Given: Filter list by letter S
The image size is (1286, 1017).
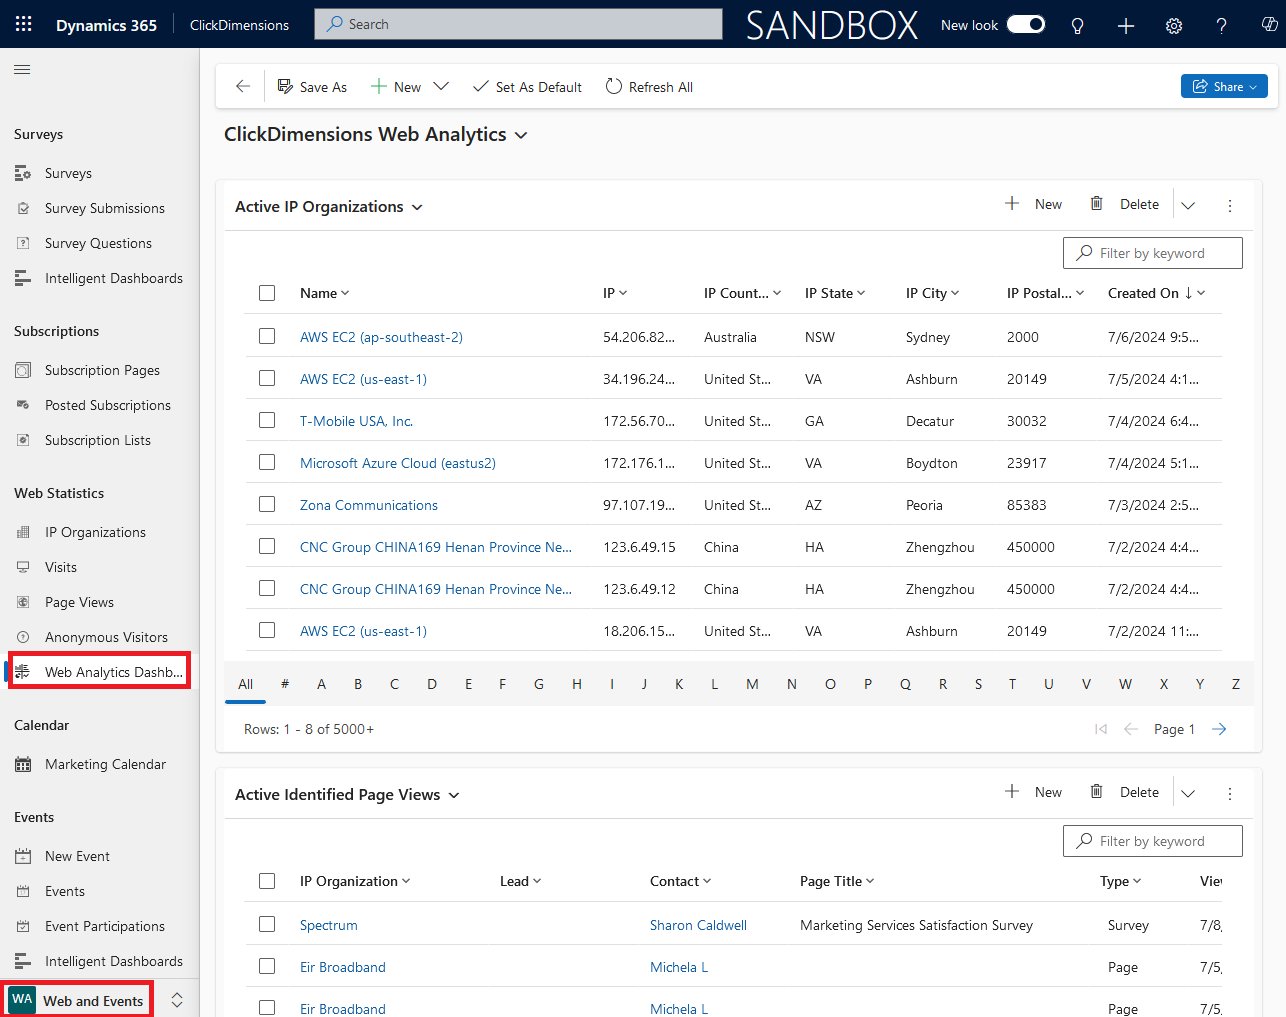Looking at the screenshot, I should tap(978, 684).
